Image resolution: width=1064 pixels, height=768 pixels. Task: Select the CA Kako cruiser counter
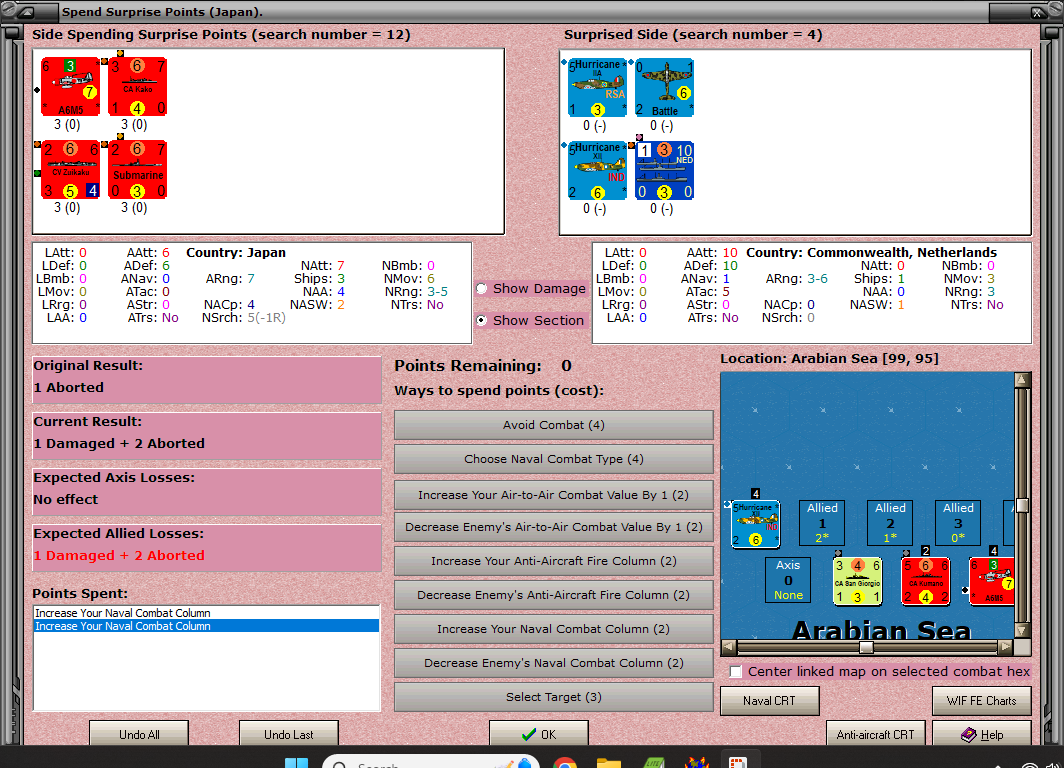point(138,87)
